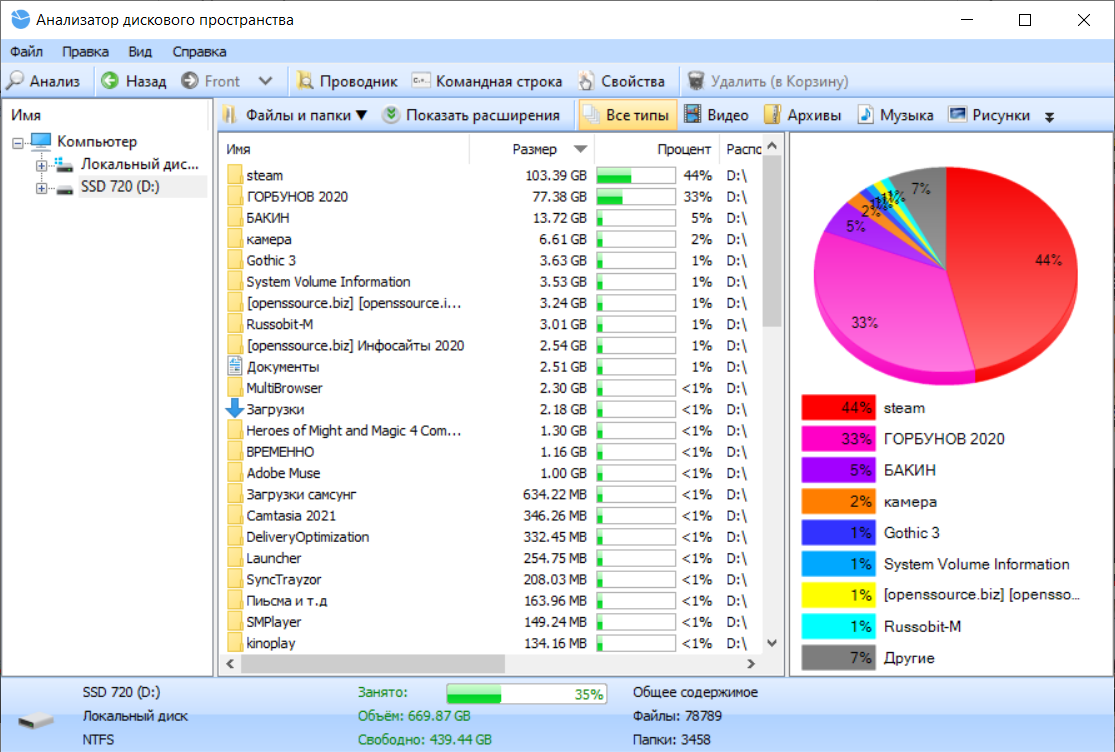Click the Анализ magnifier icon
Screen dimensions: 1115x752
click(x=15, y=81)
